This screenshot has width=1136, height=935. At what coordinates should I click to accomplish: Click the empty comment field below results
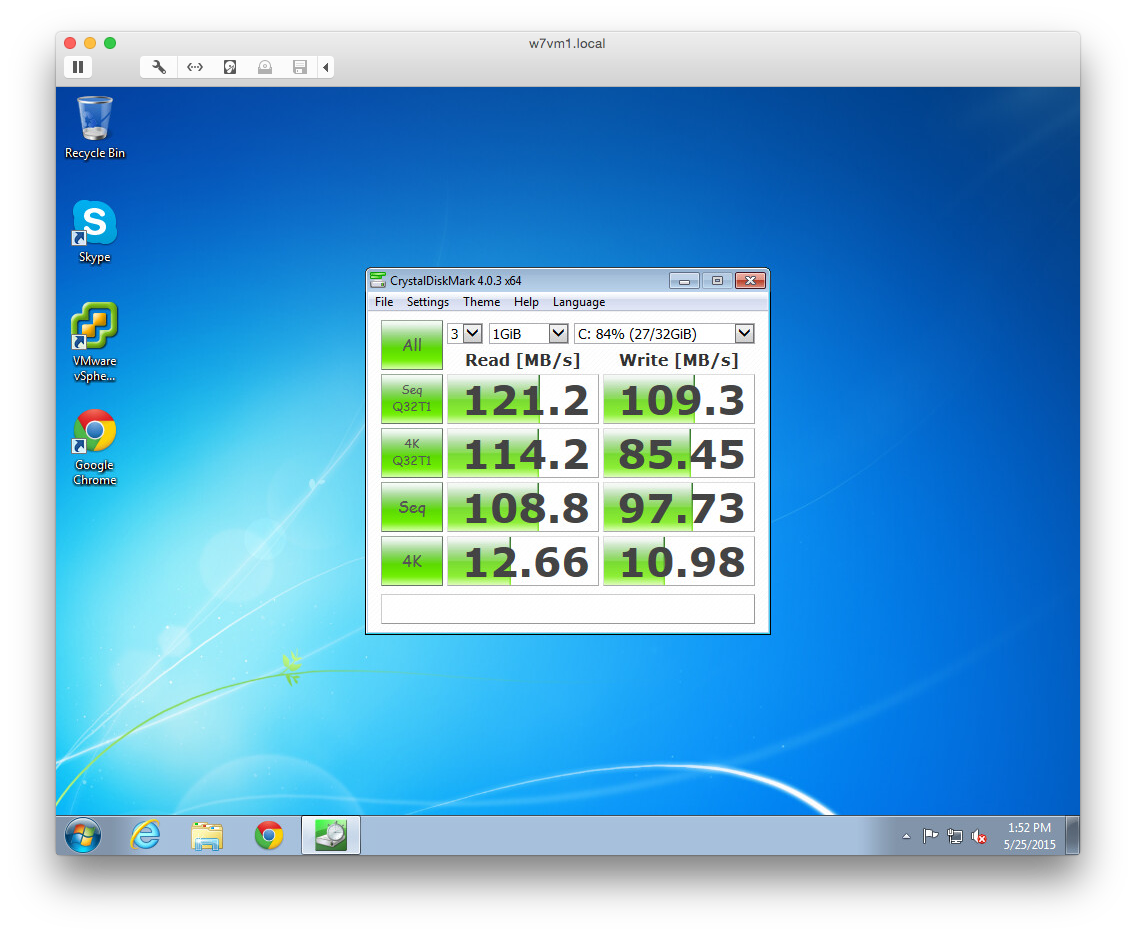pyautogui.click(x=567, y=609)
